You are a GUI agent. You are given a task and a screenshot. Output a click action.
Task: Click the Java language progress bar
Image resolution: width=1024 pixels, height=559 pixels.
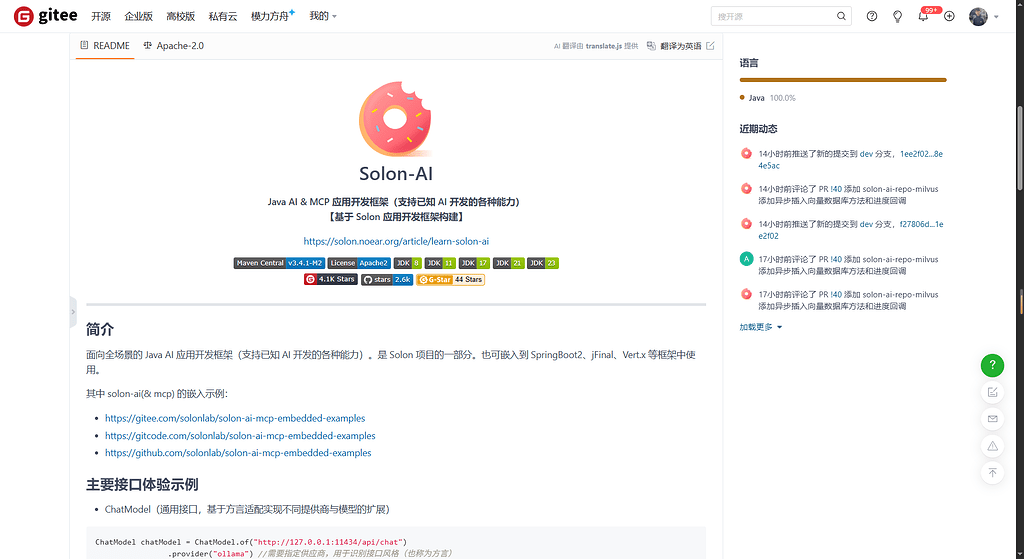[843, 80]
